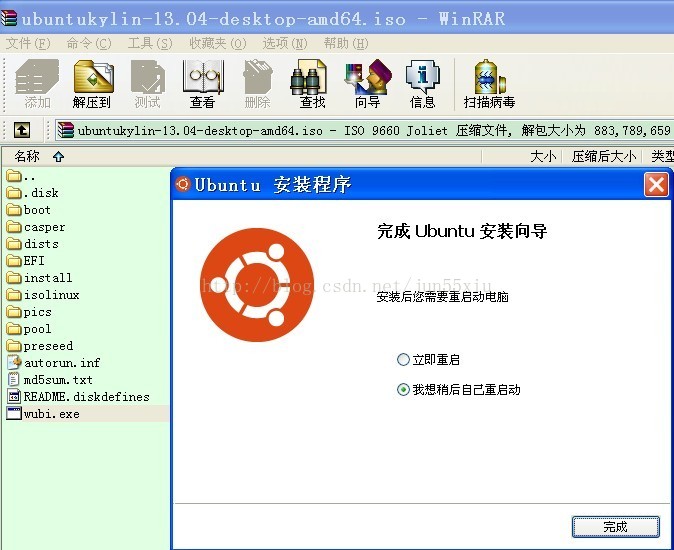Select the pool folder
Viewport: 674px width, 550px height.
point(29,329)
